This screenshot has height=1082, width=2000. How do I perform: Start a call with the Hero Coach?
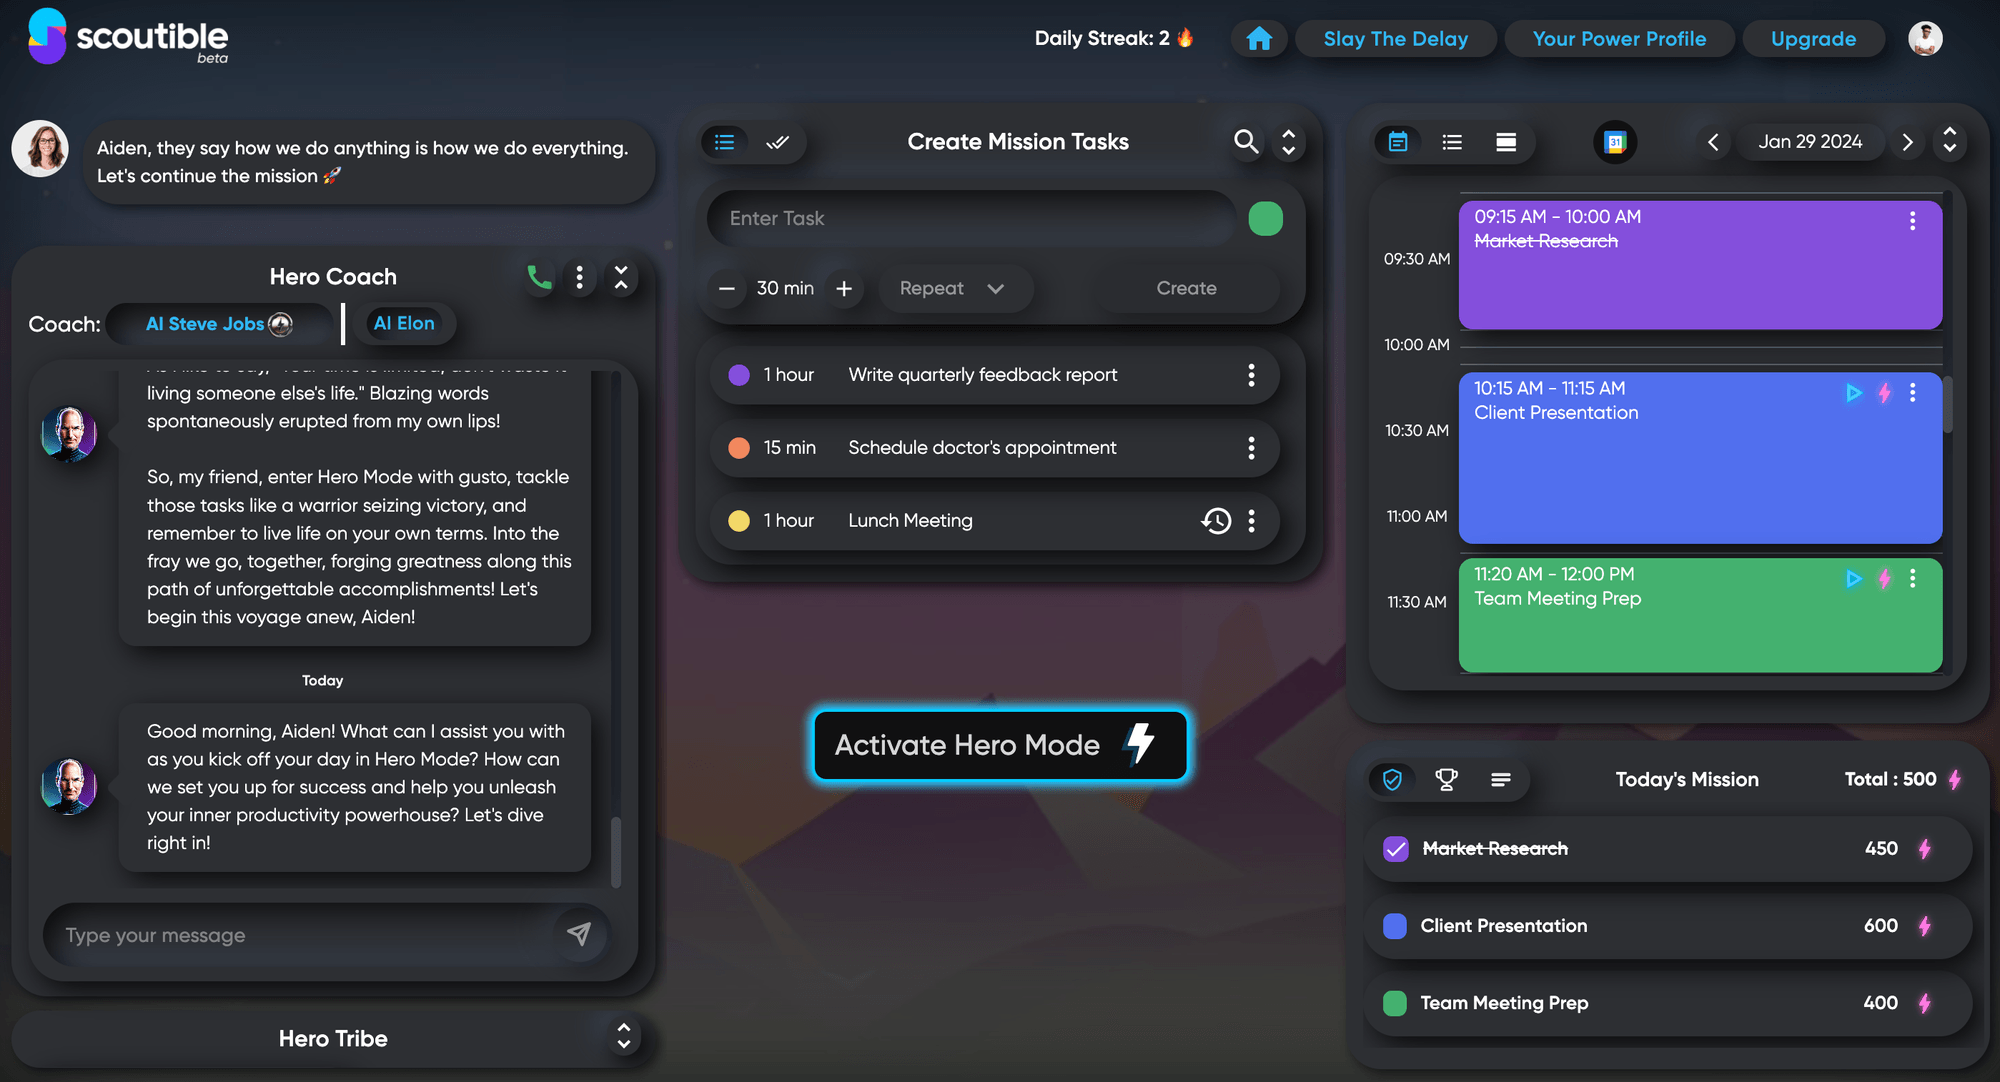coord(539,277)
